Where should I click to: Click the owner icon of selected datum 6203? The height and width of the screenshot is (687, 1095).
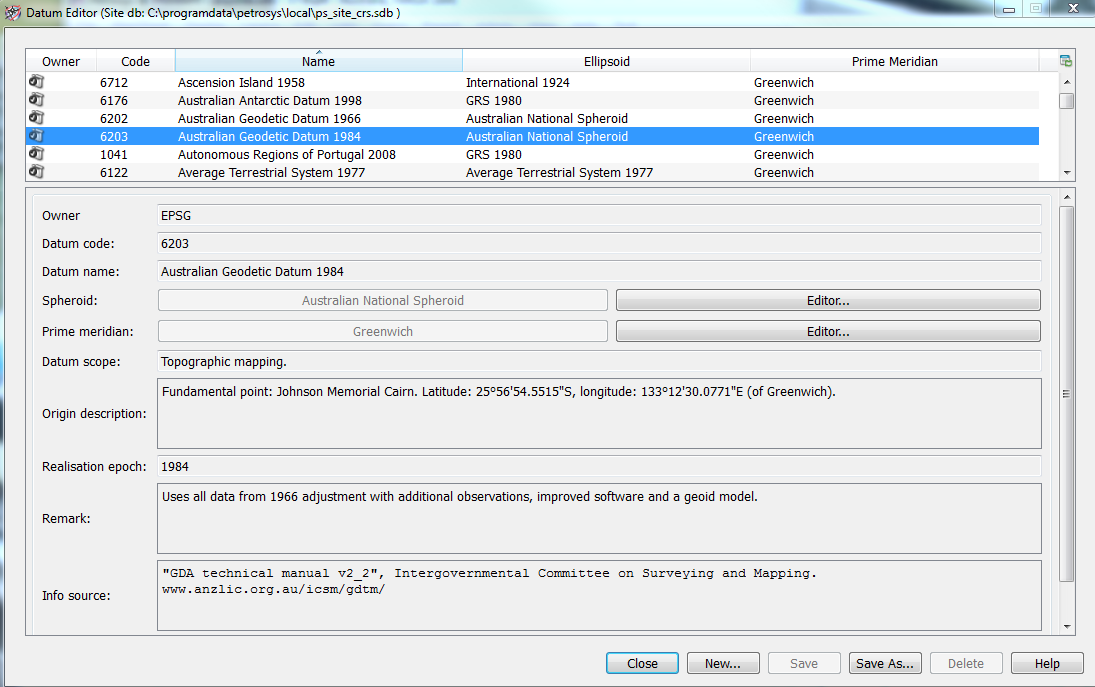click(x=36, y=136)
